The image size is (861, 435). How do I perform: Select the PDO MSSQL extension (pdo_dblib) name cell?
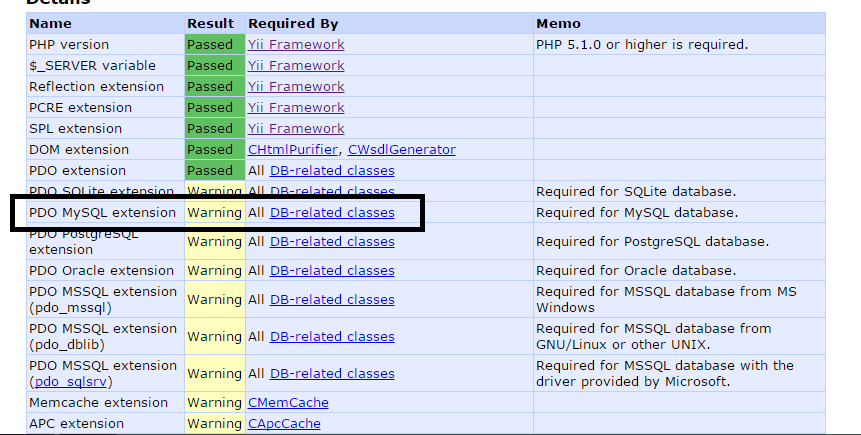[x=105, y=336]
